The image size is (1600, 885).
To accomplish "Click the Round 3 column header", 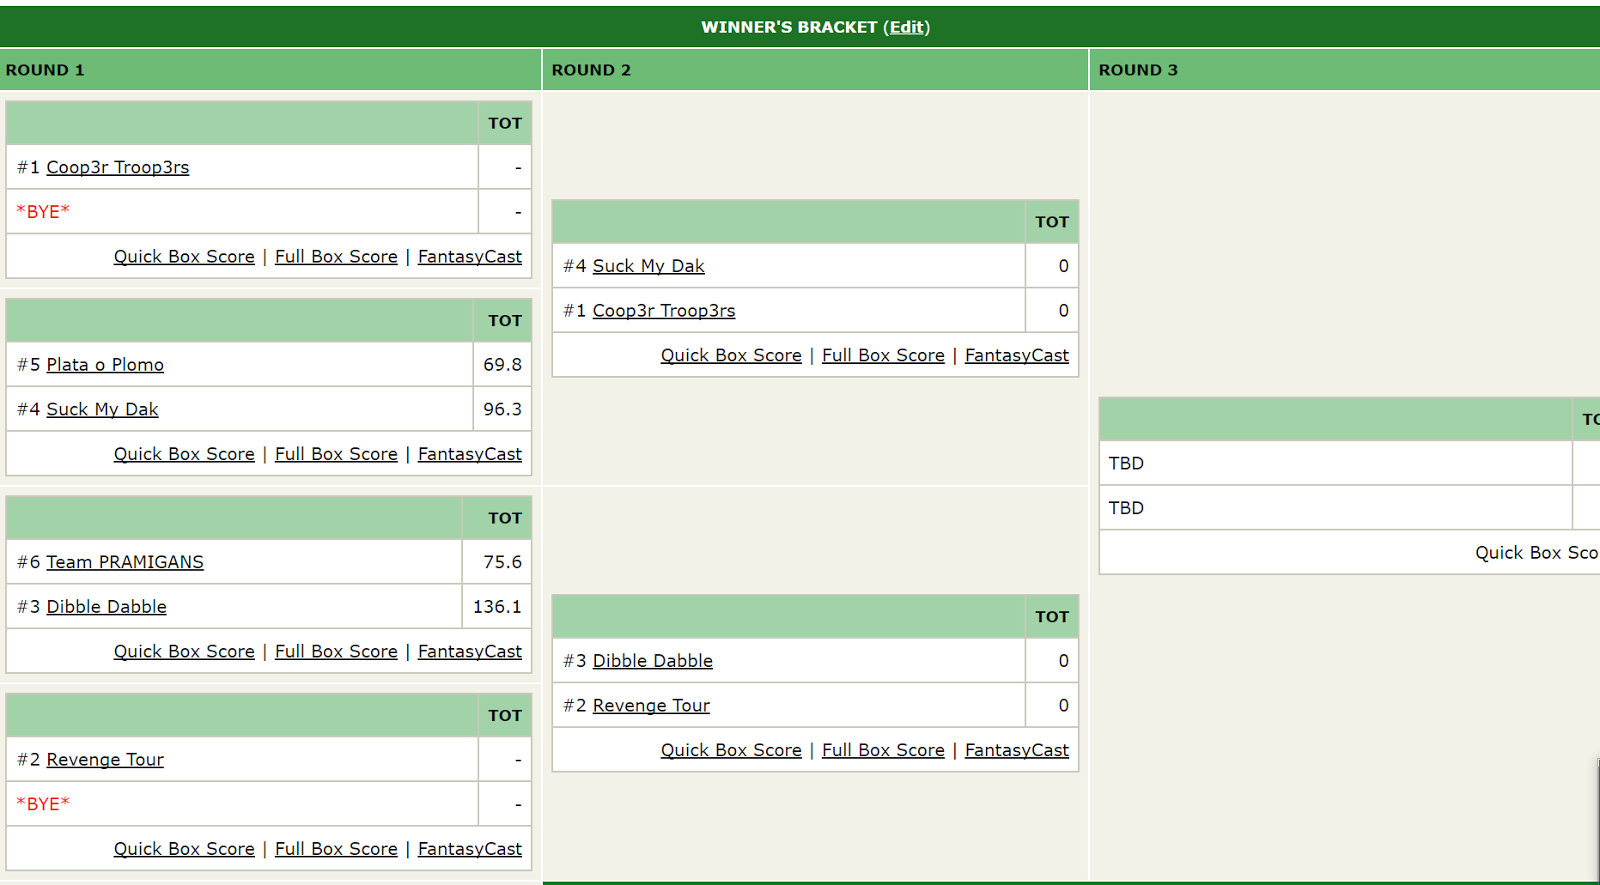I will (1138, 70).
